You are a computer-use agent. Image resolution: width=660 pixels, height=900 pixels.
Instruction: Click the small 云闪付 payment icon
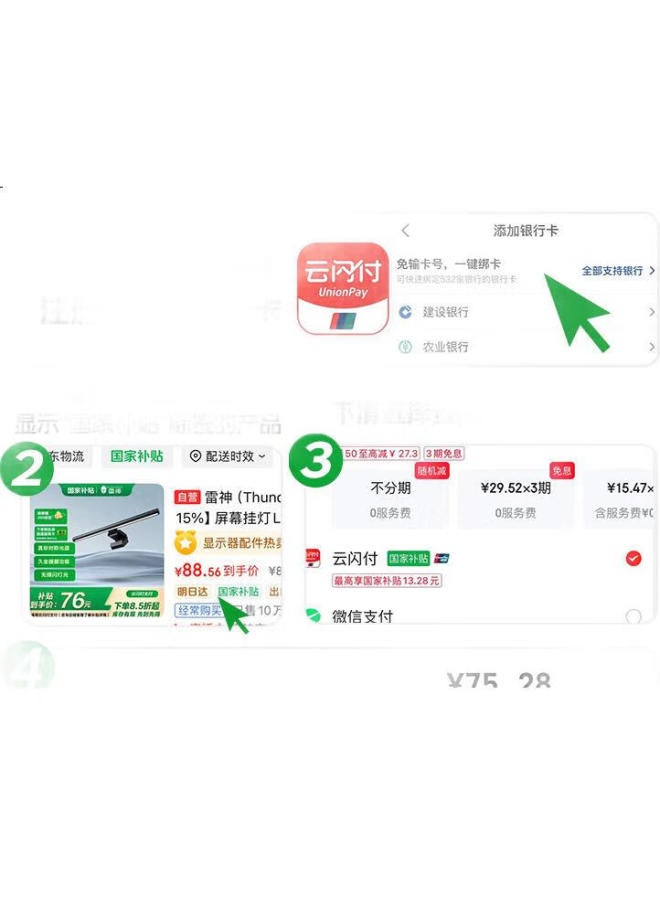point(313,558)
